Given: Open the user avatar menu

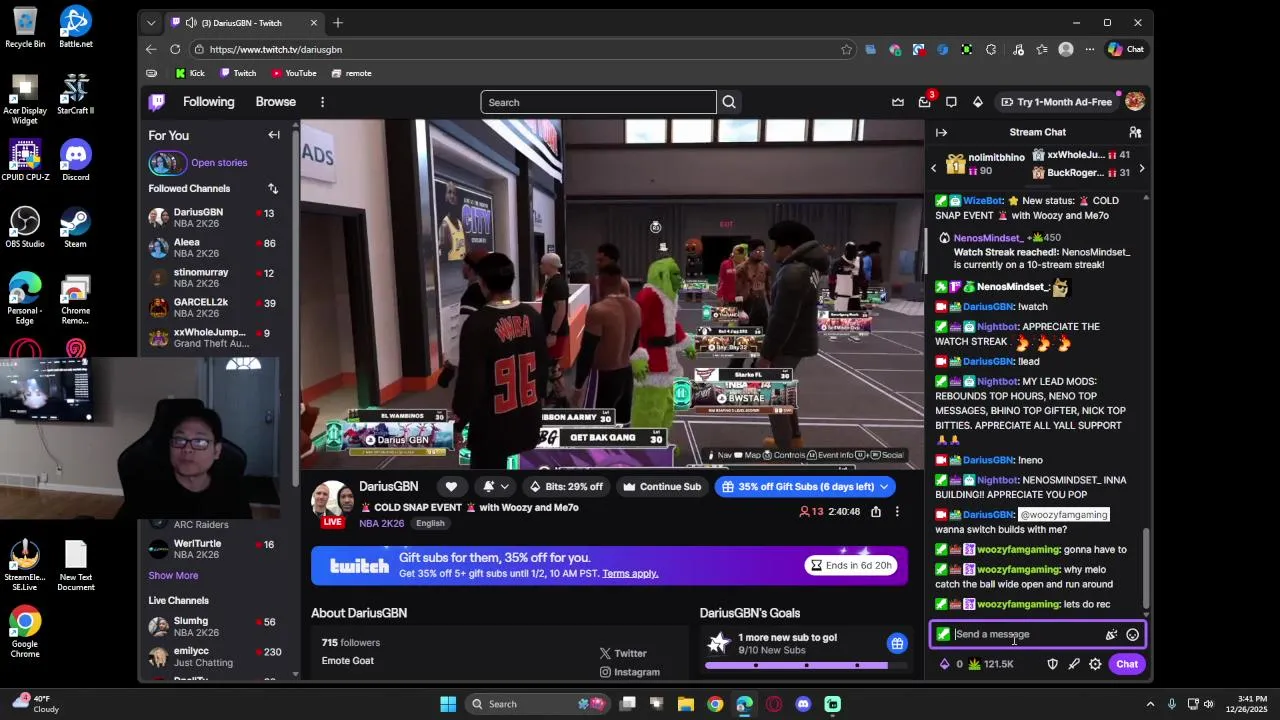Looking at the screenshot, I should point(1135,102).
